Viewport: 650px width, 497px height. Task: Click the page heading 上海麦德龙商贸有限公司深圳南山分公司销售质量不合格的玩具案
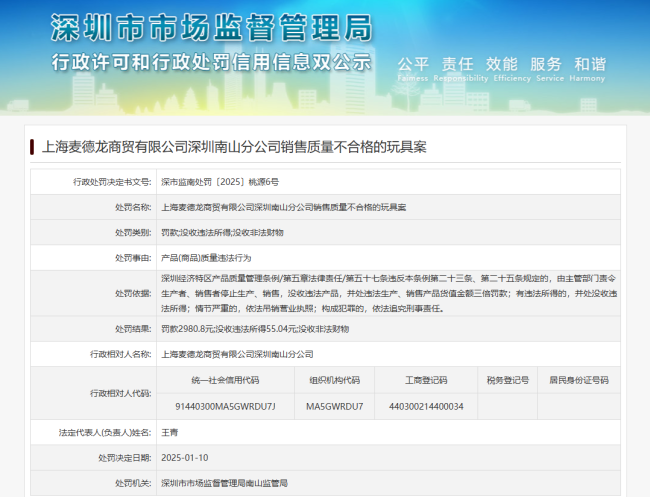234,147
